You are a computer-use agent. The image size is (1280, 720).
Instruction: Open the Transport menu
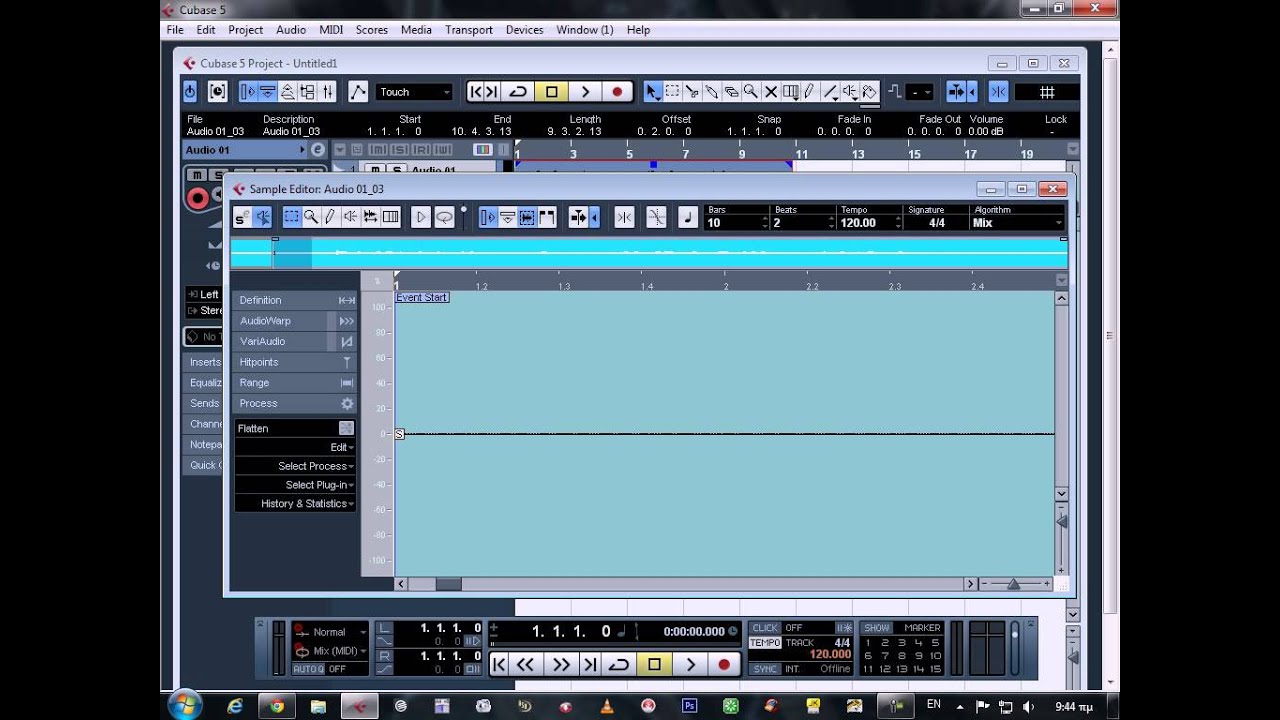[469, 30]
